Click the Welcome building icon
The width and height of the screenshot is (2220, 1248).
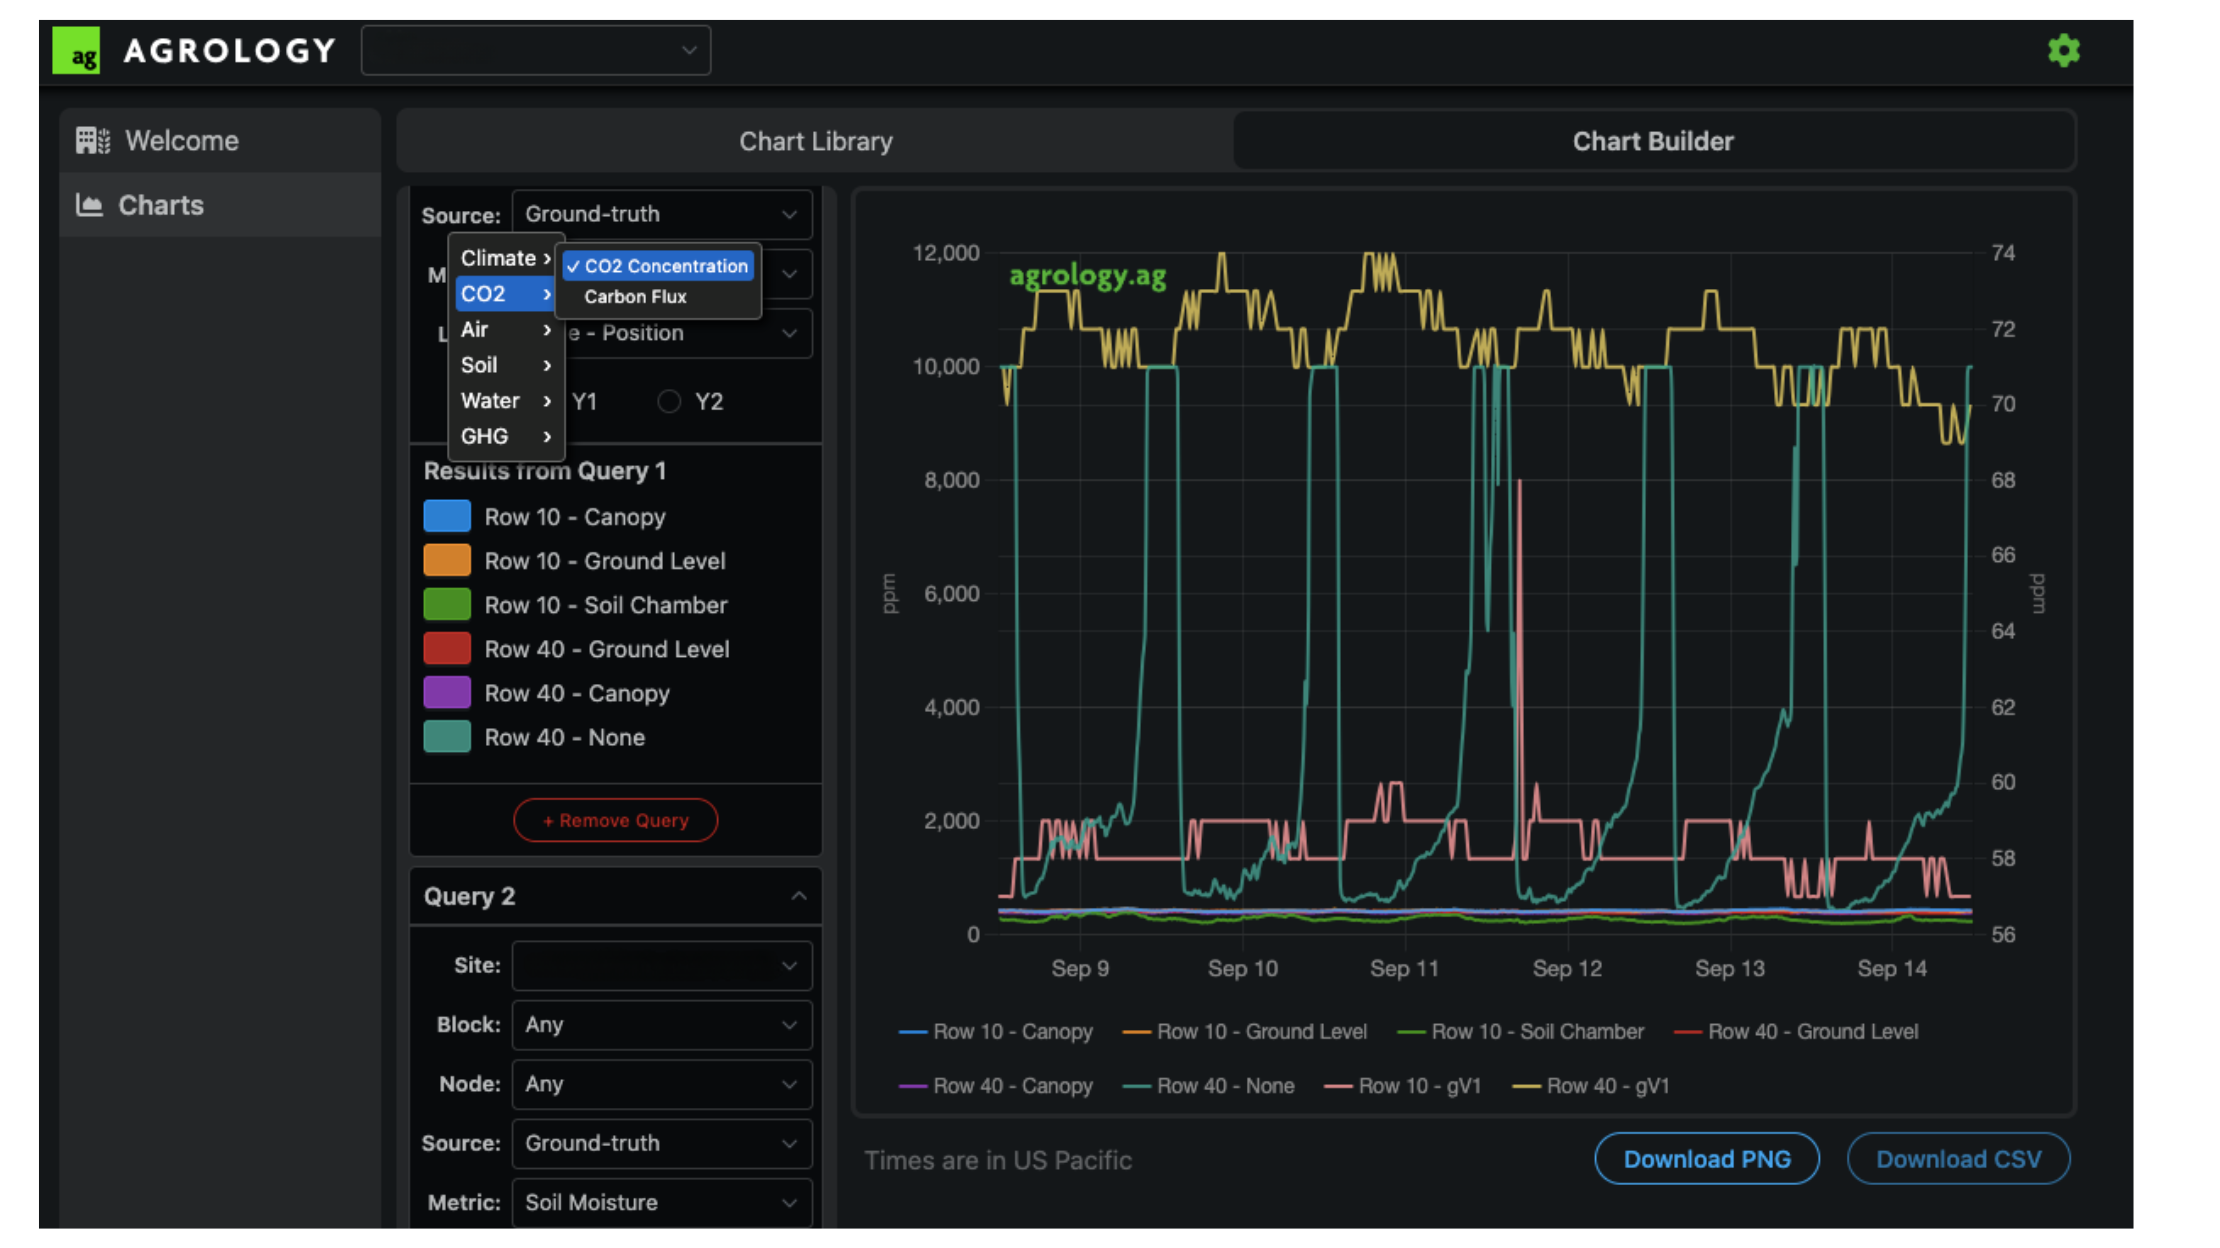pyautogui.click(x=92, y=141)
